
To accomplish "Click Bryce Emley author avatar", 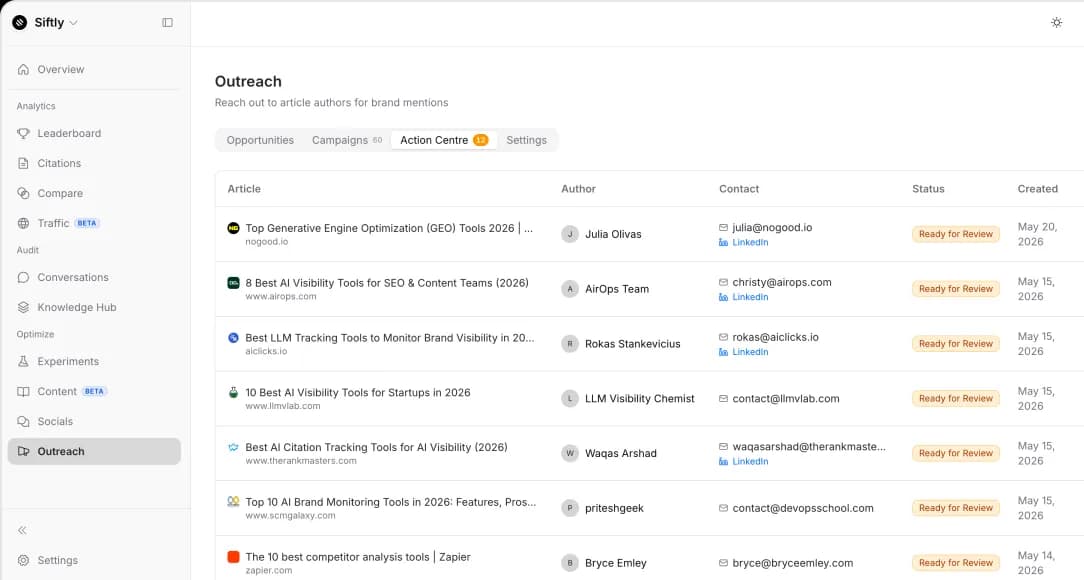I will (570, 563).
